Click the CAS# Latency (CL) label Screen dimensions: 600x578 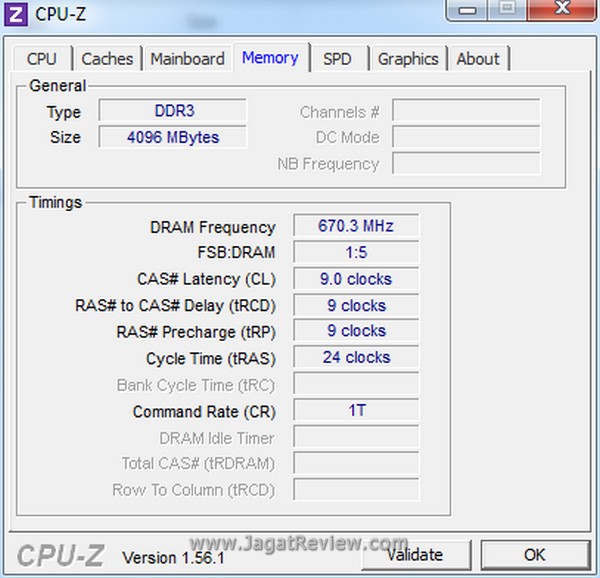(x=207, y=279)
